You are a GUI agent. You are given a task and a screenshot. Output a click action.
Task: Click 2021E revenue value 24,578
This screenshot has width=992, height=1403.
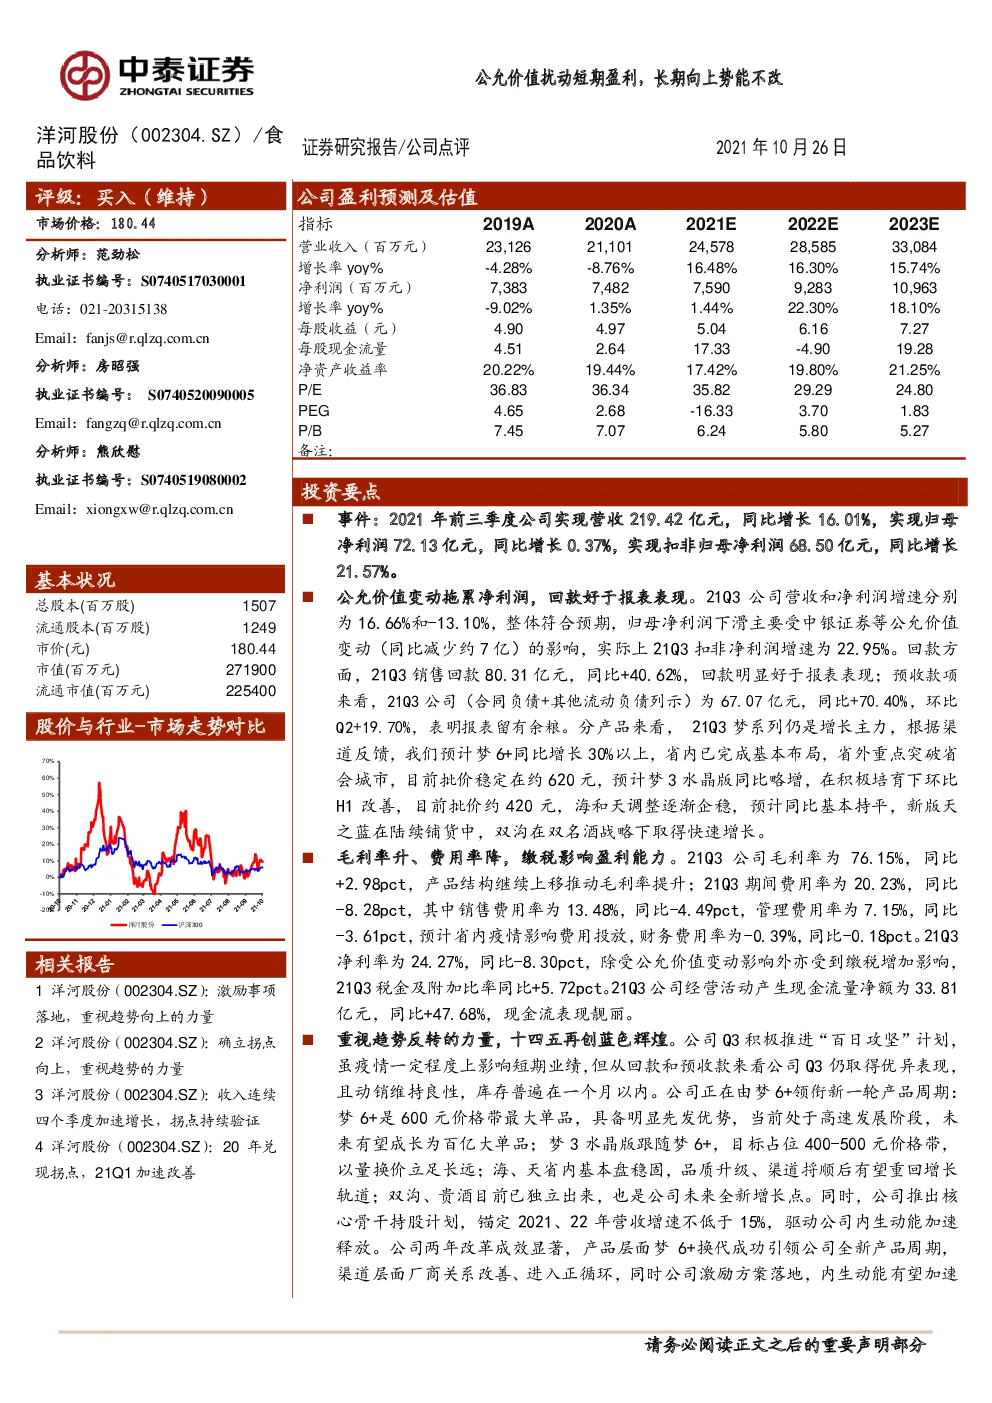711,247
